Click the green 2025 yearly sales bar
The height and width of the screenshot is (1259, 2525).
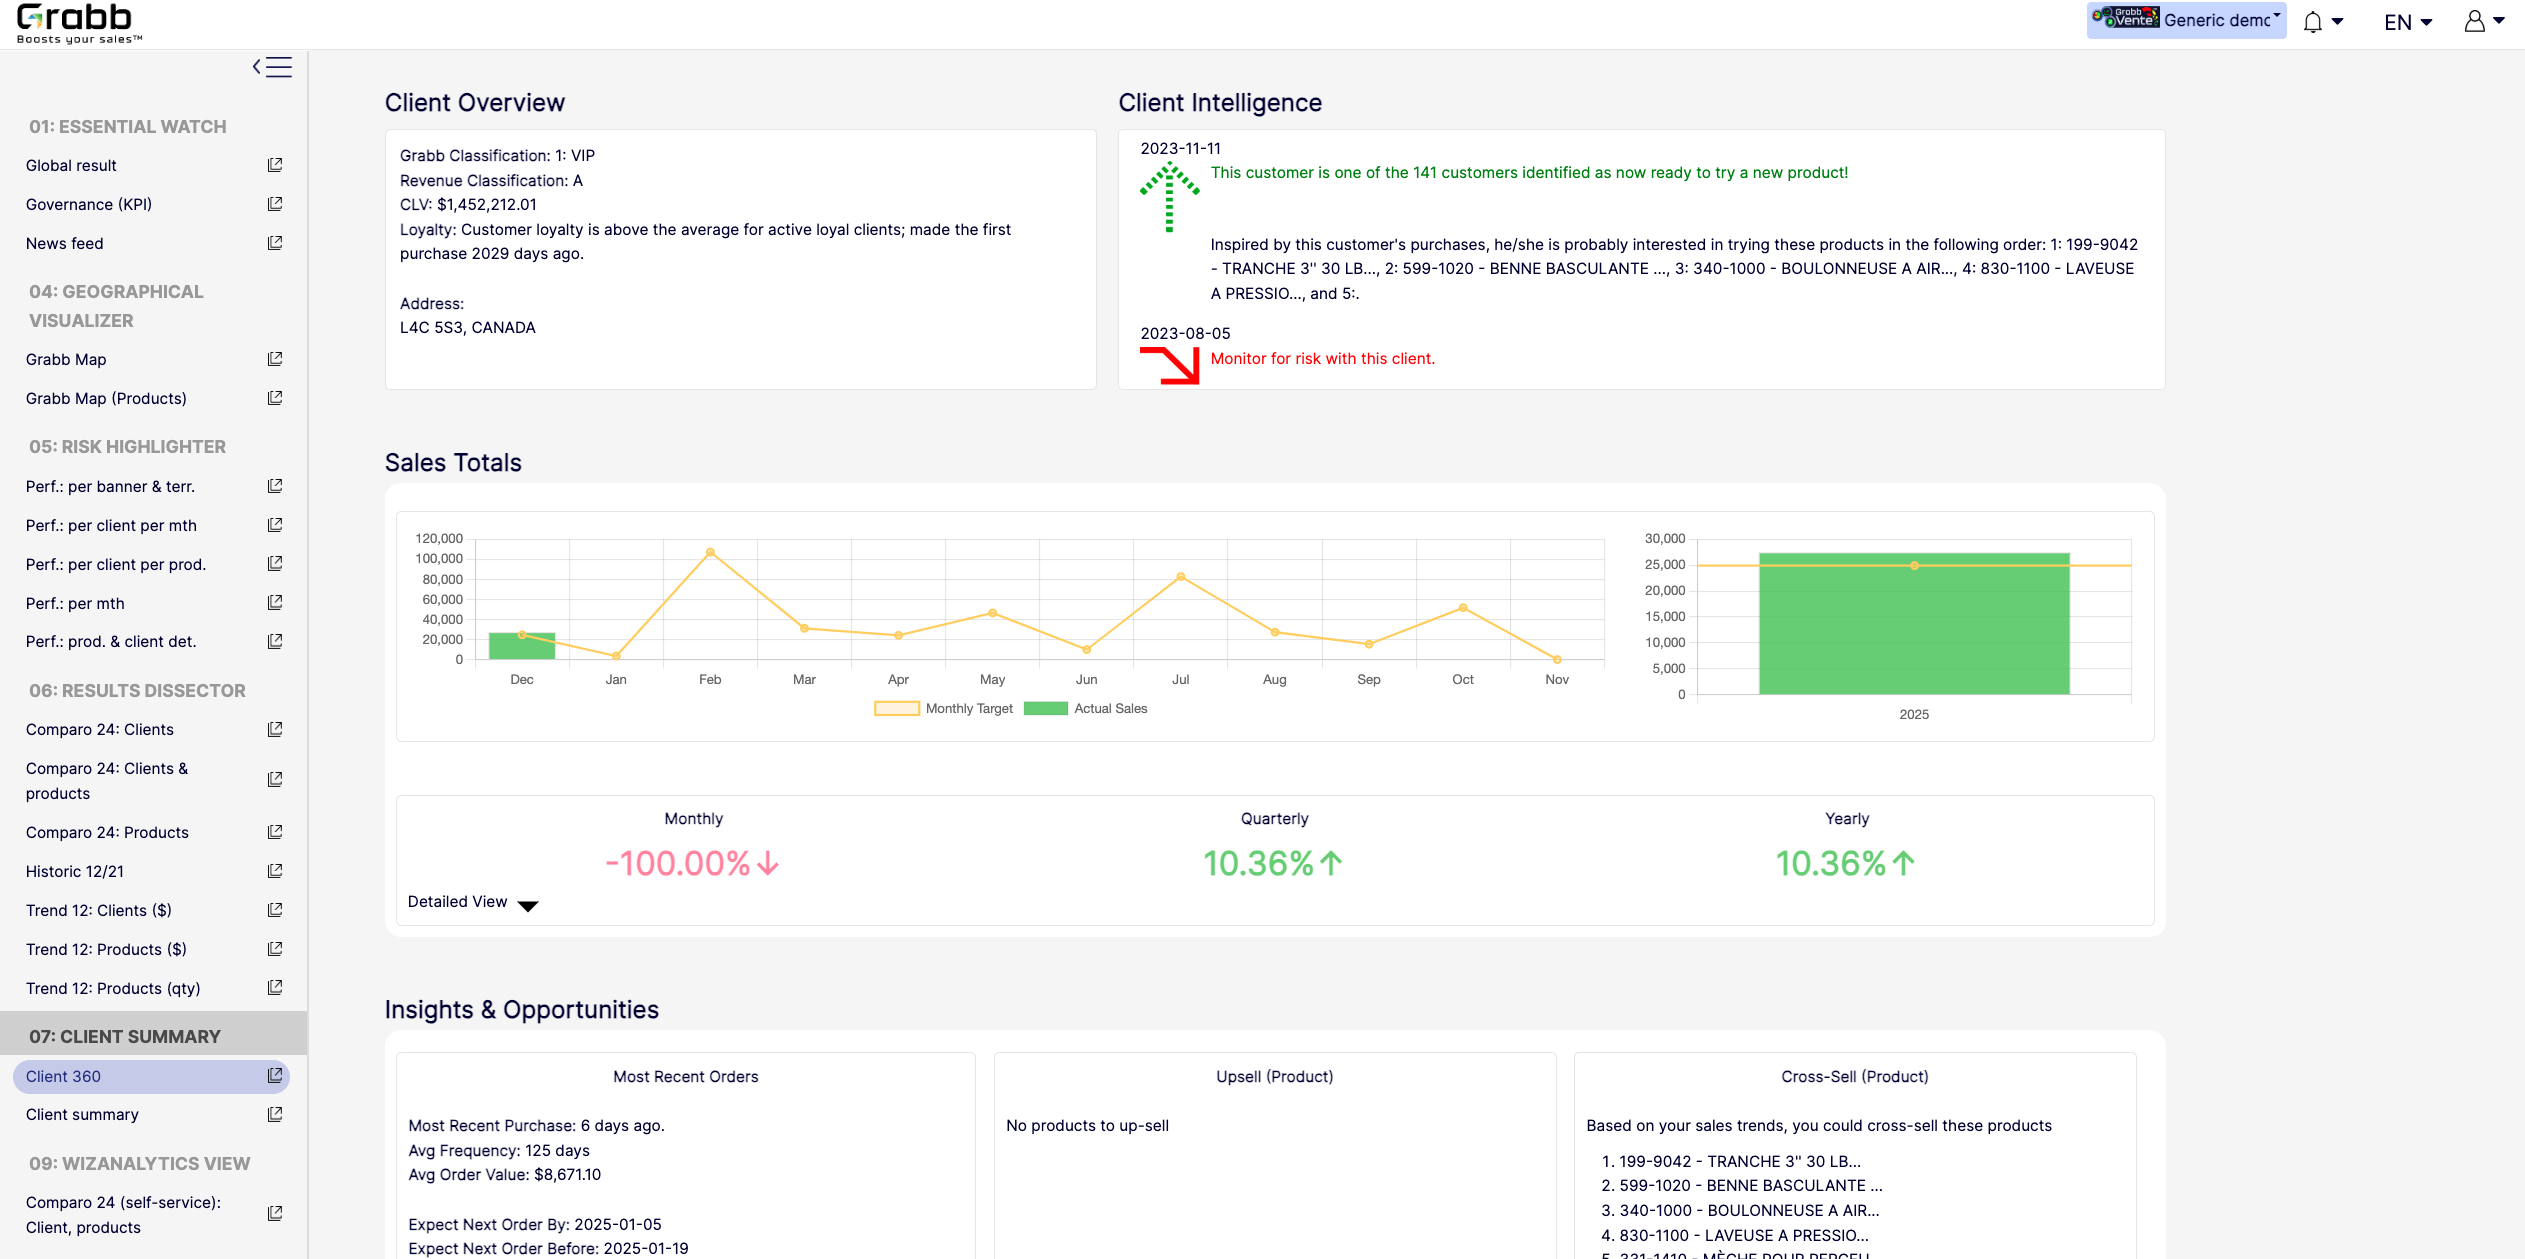pos(1913,630)
